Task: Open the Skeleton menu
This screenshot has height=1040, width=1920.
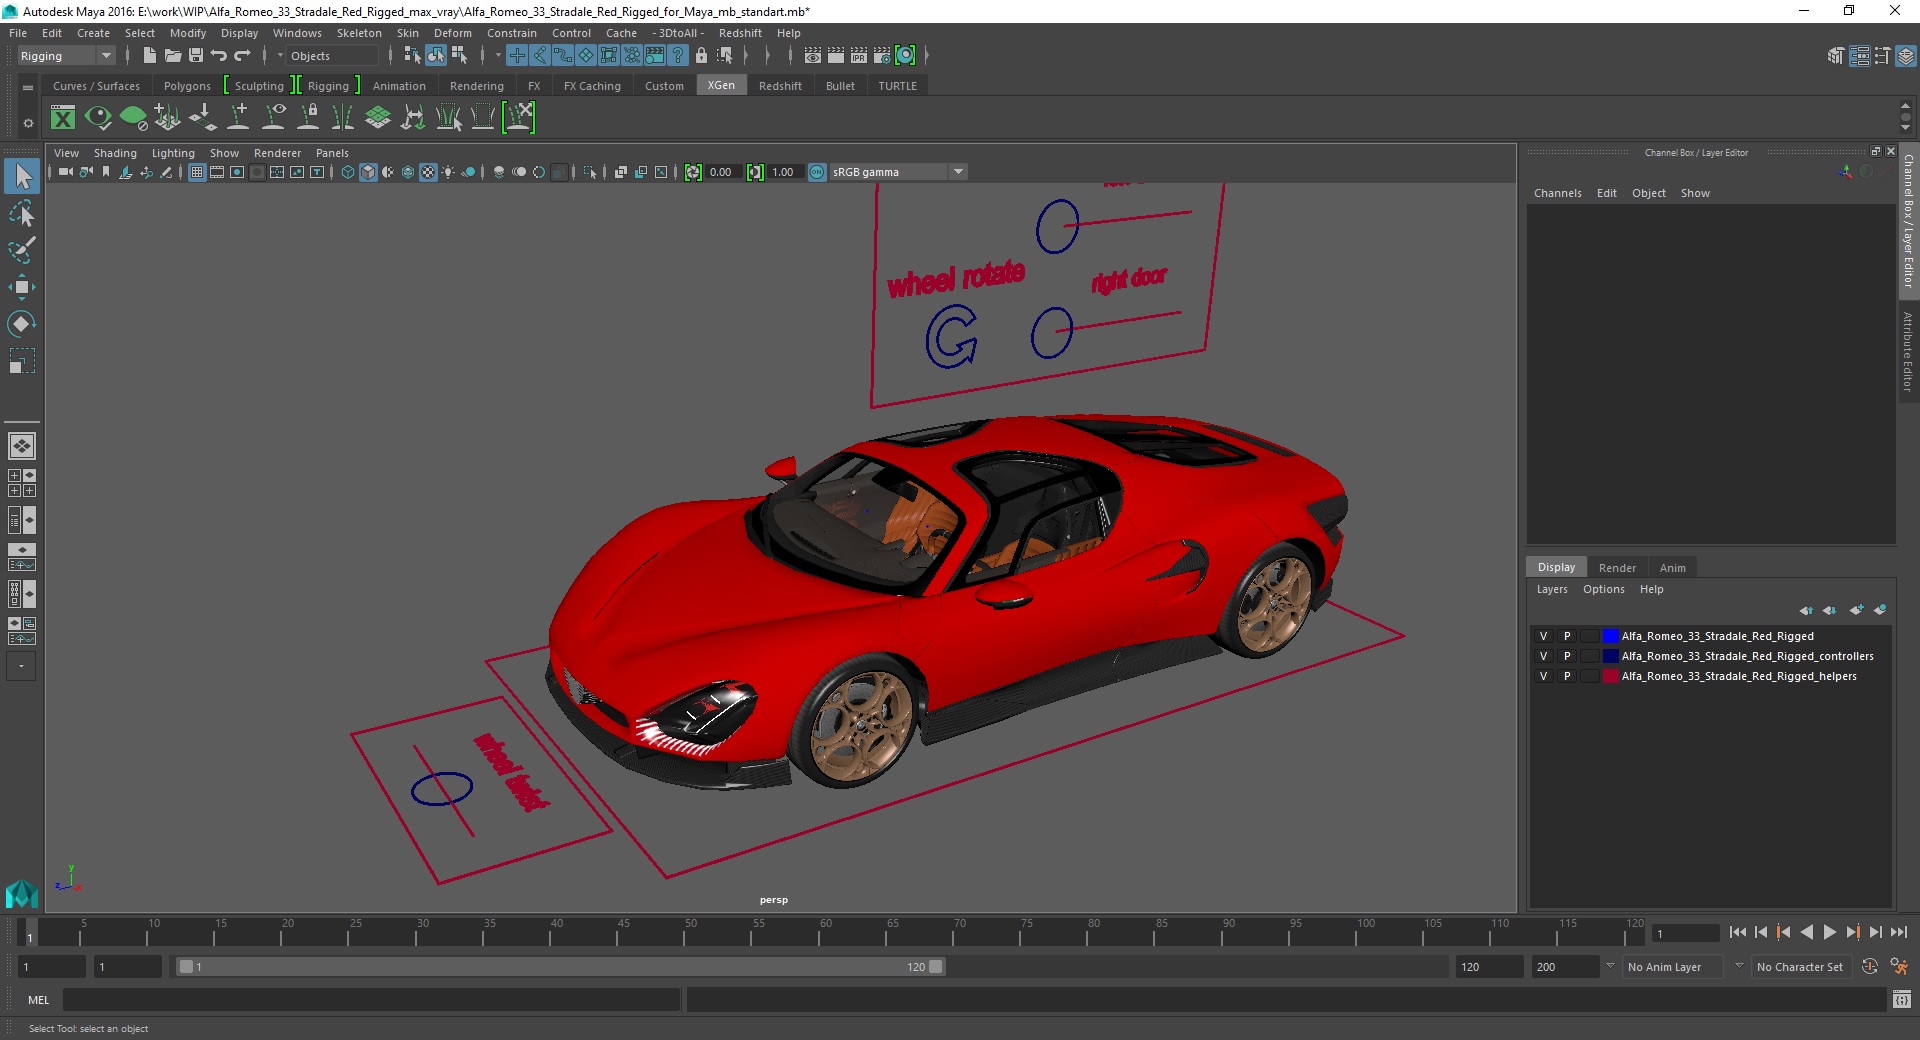Action: [x=359, y=33]
